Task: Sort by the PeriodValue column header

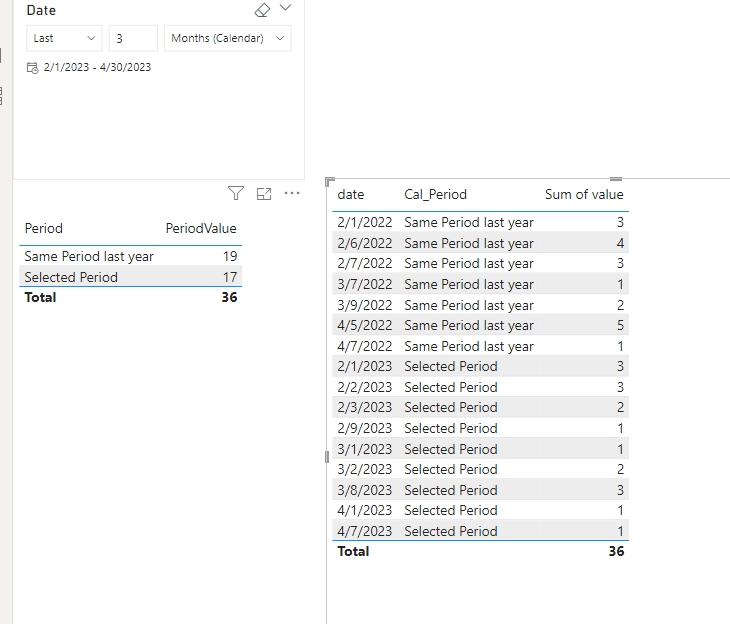Action: tap(201, 228)
